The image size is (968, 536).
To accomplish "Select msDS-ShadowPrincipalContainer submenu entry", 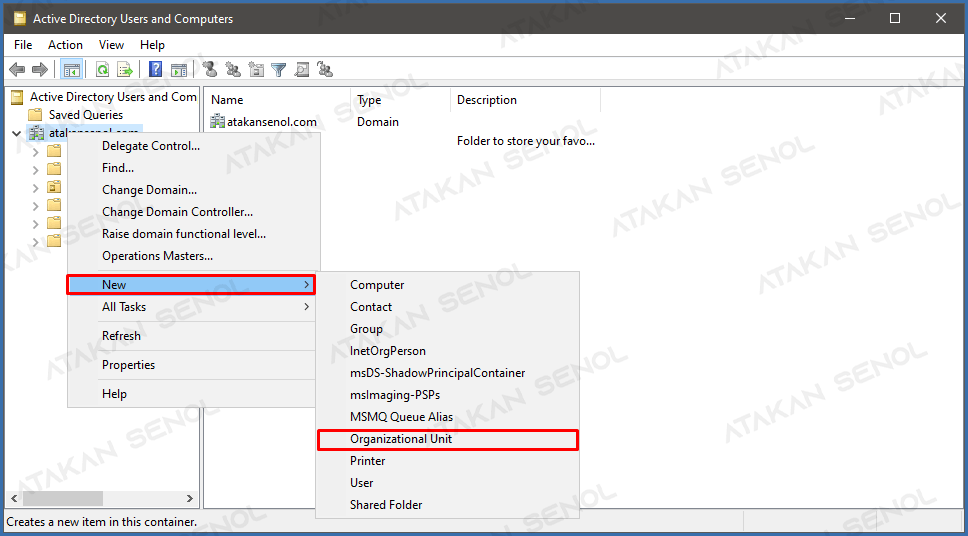I will pos(448,373).
